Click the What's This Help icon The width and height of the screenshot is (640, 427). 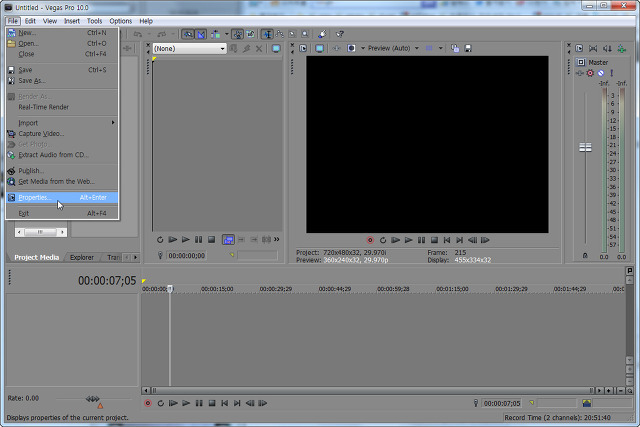click(340, 34)
